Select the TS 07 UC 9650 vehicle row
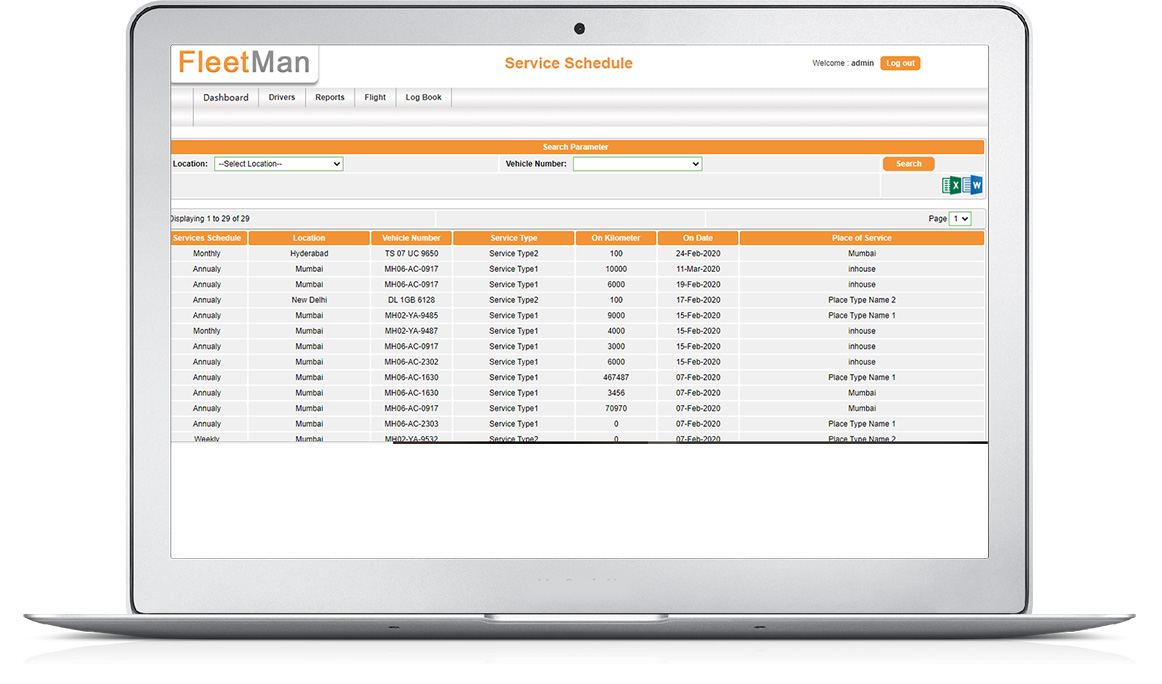 (x=411, y=254)
